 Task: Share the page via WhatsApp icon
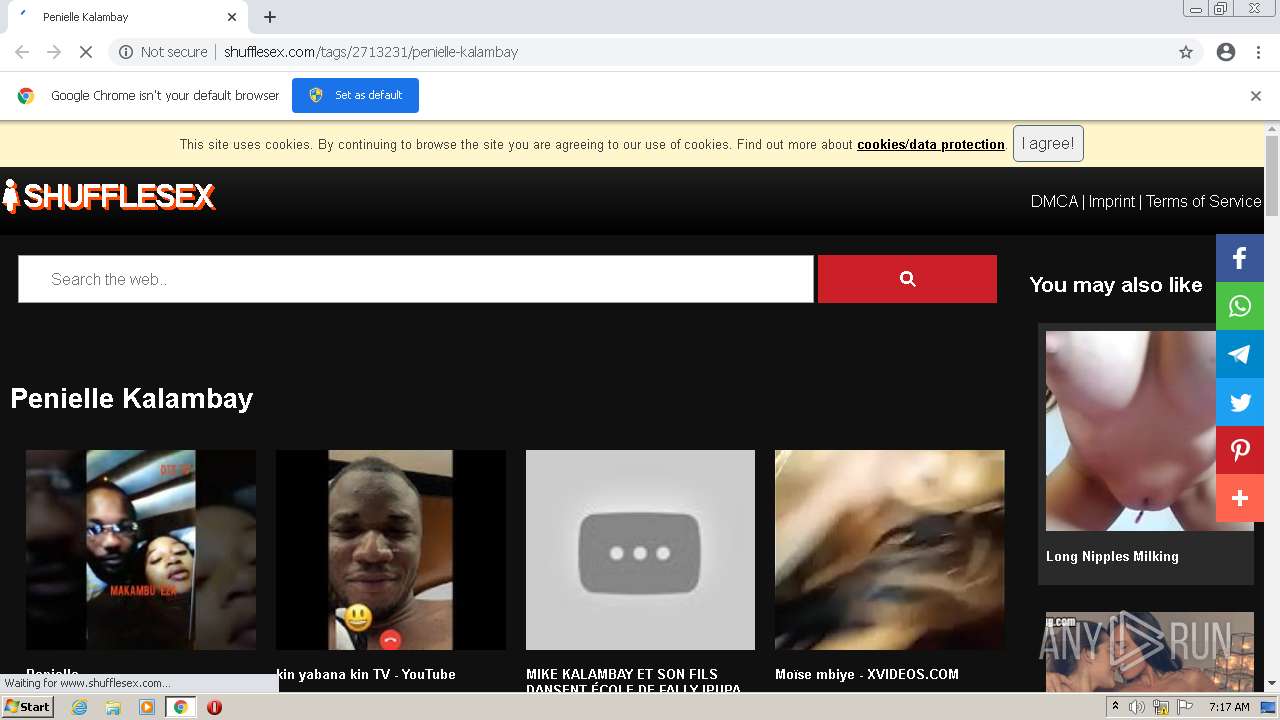[x=1240, y=306]
